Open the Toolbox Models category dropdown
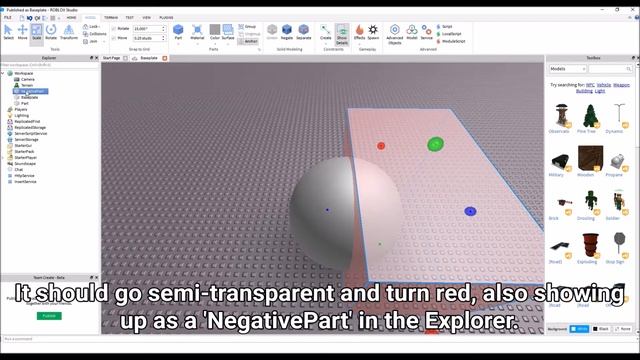Viewport: 640px width, 360px height. point(567,69)
